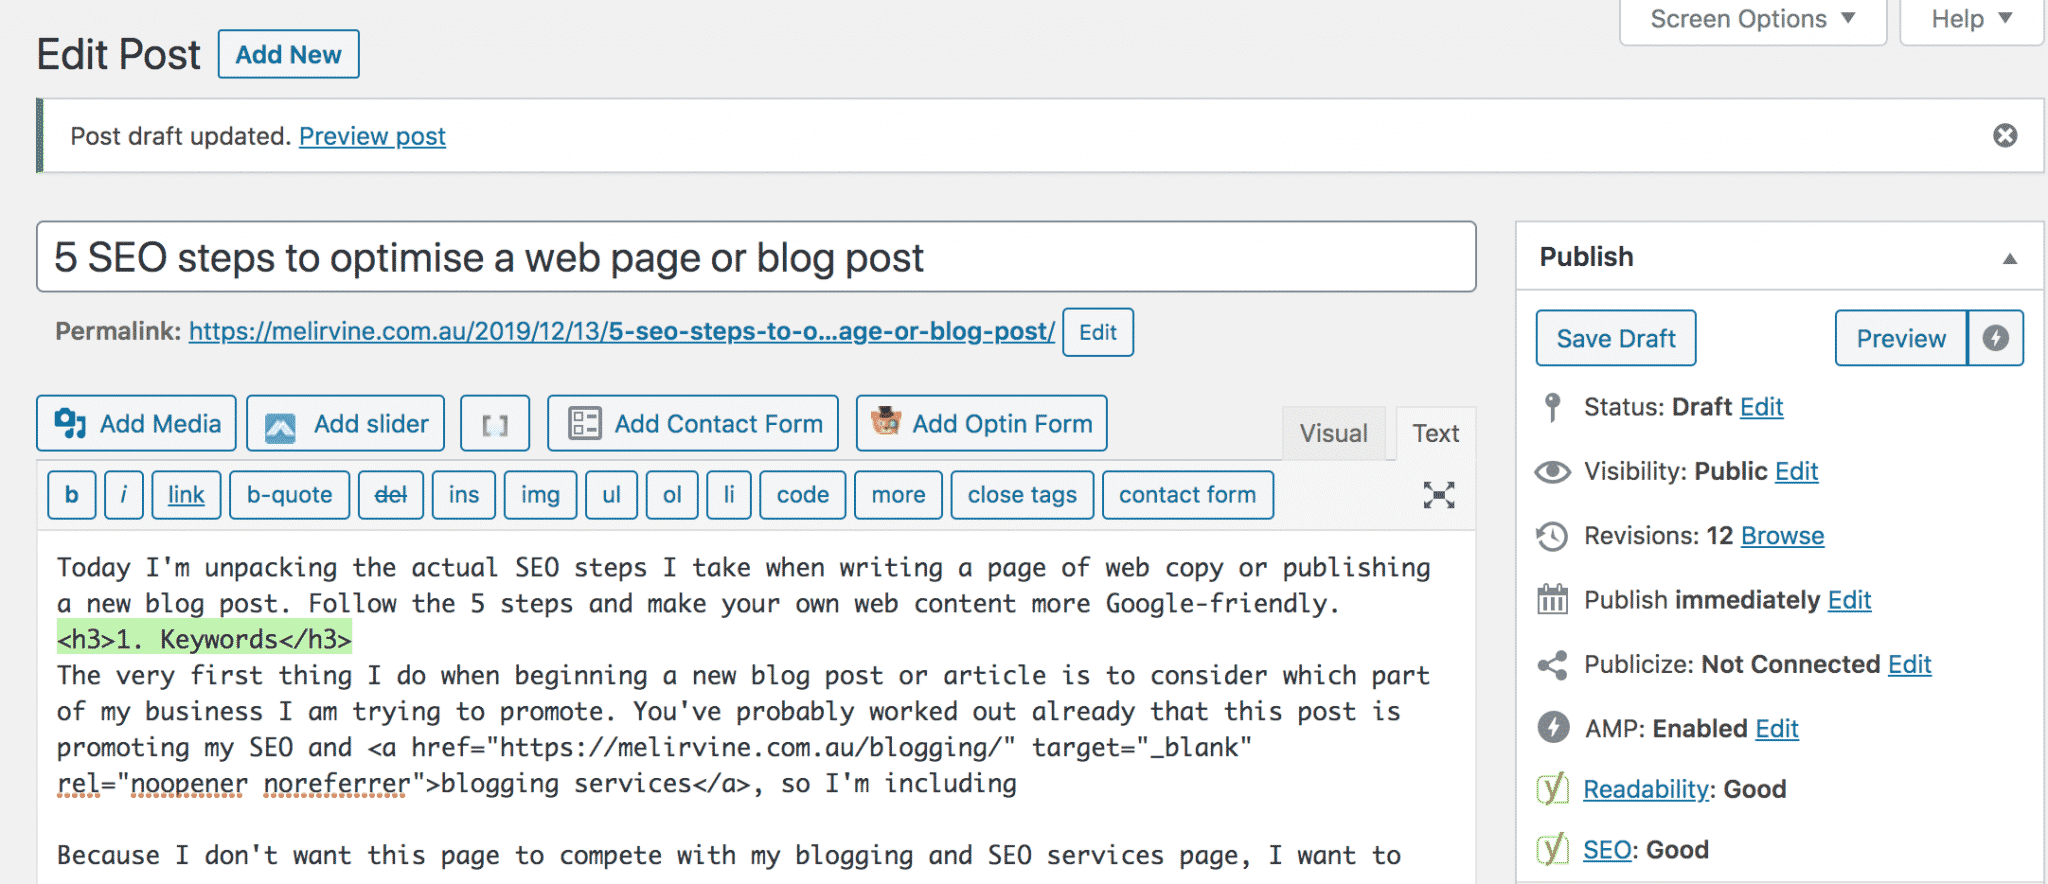
Task: Insert blockquote with b-quote button
Action: 289,495
